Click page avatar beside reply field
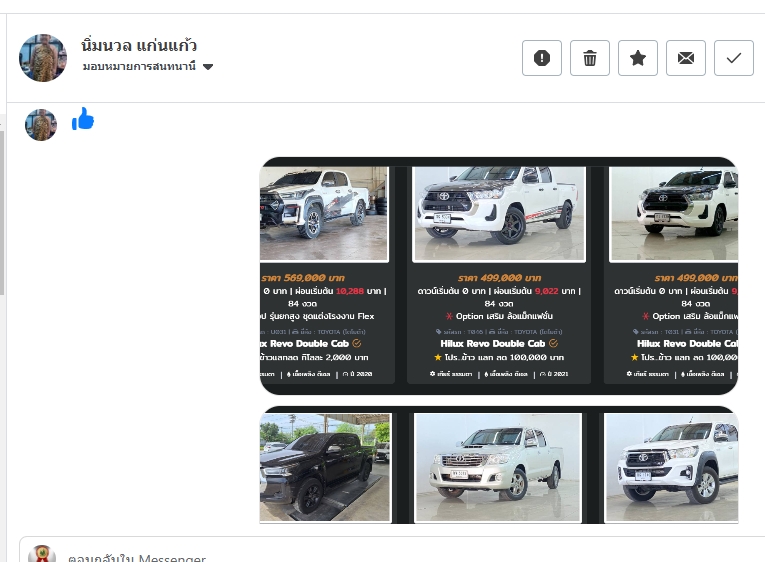The height and width of the screenshot is (562, 765). tap(42, 554)
